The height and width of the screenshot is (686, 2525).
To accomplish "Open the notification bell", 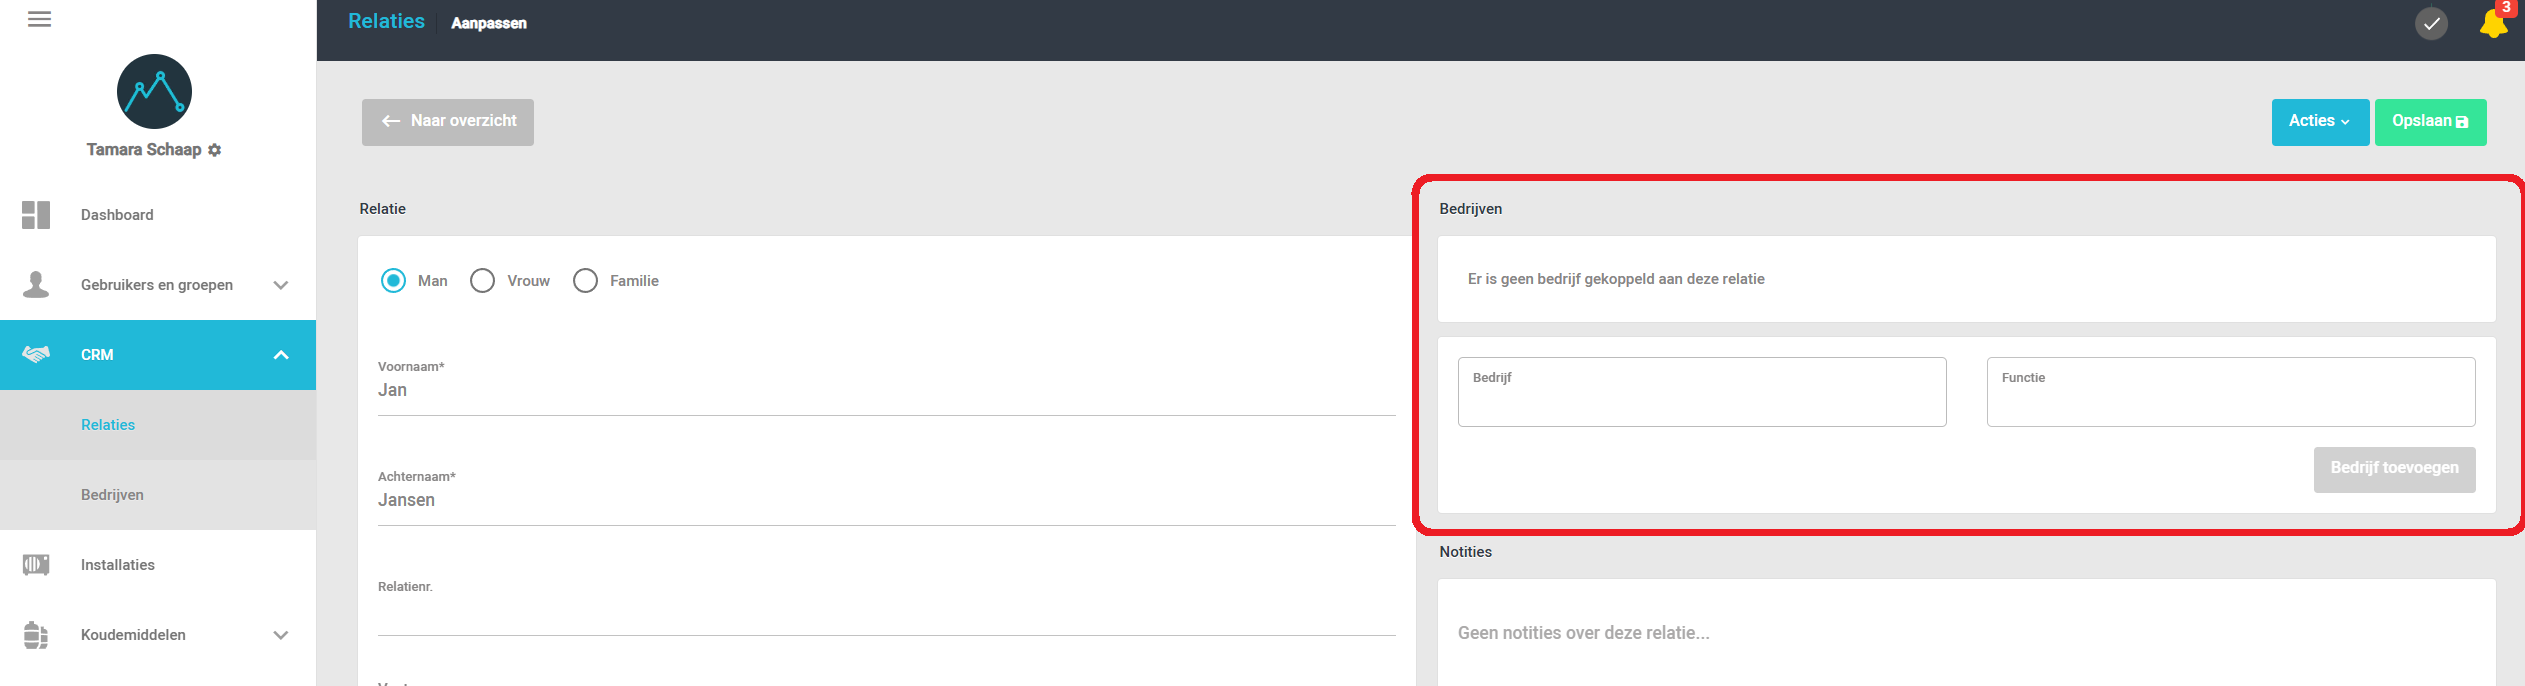I will [2493, 23].
